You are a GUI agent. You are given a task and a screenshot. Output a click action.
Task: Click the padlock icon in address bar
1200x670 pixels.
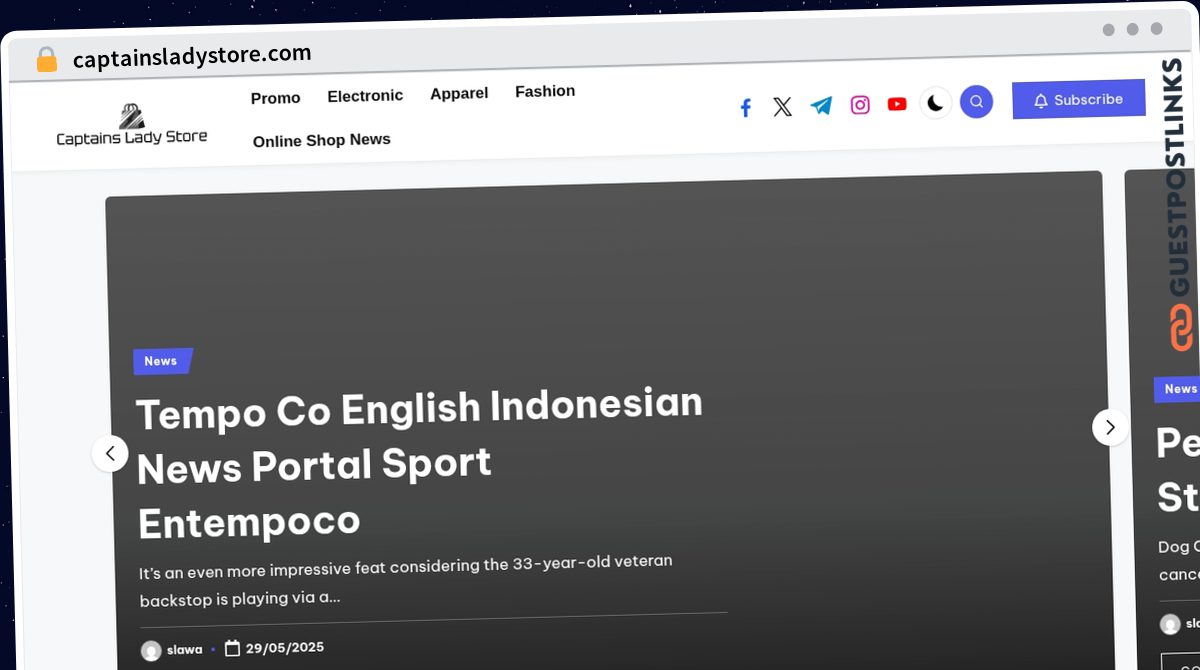pos(46,60)
